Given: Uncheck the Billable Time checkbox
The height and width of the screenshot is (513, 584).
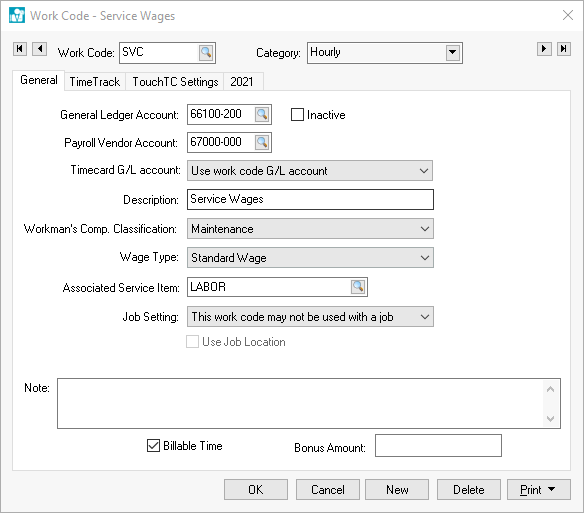Looking at the screenshot, I should coord(153,446).
